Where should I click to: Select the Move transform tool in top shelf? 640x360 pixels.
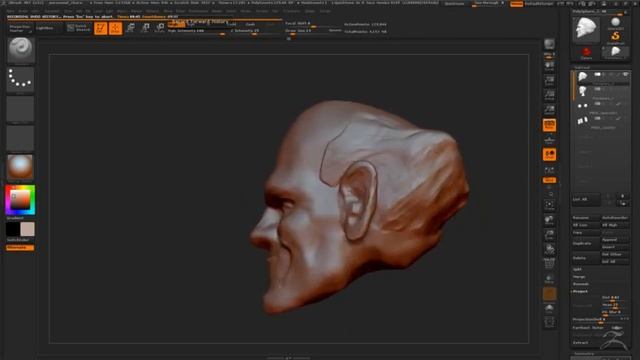tap(131, 28)
